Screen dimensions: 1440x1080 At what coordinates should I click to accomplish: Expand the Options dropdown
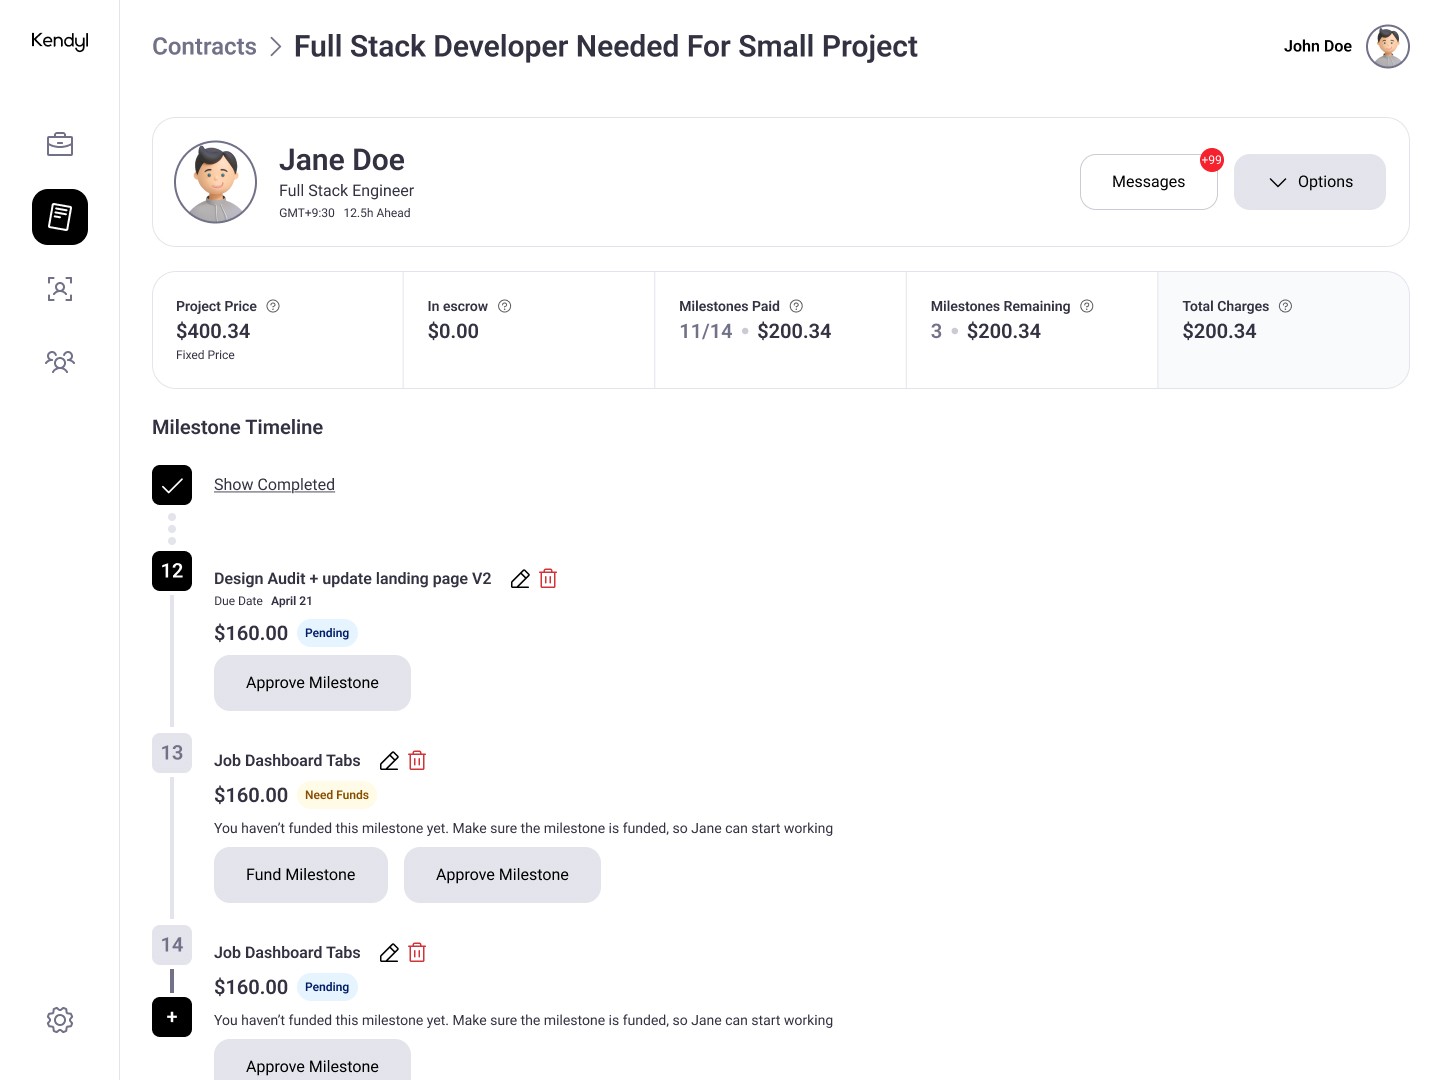[1310, 182]
